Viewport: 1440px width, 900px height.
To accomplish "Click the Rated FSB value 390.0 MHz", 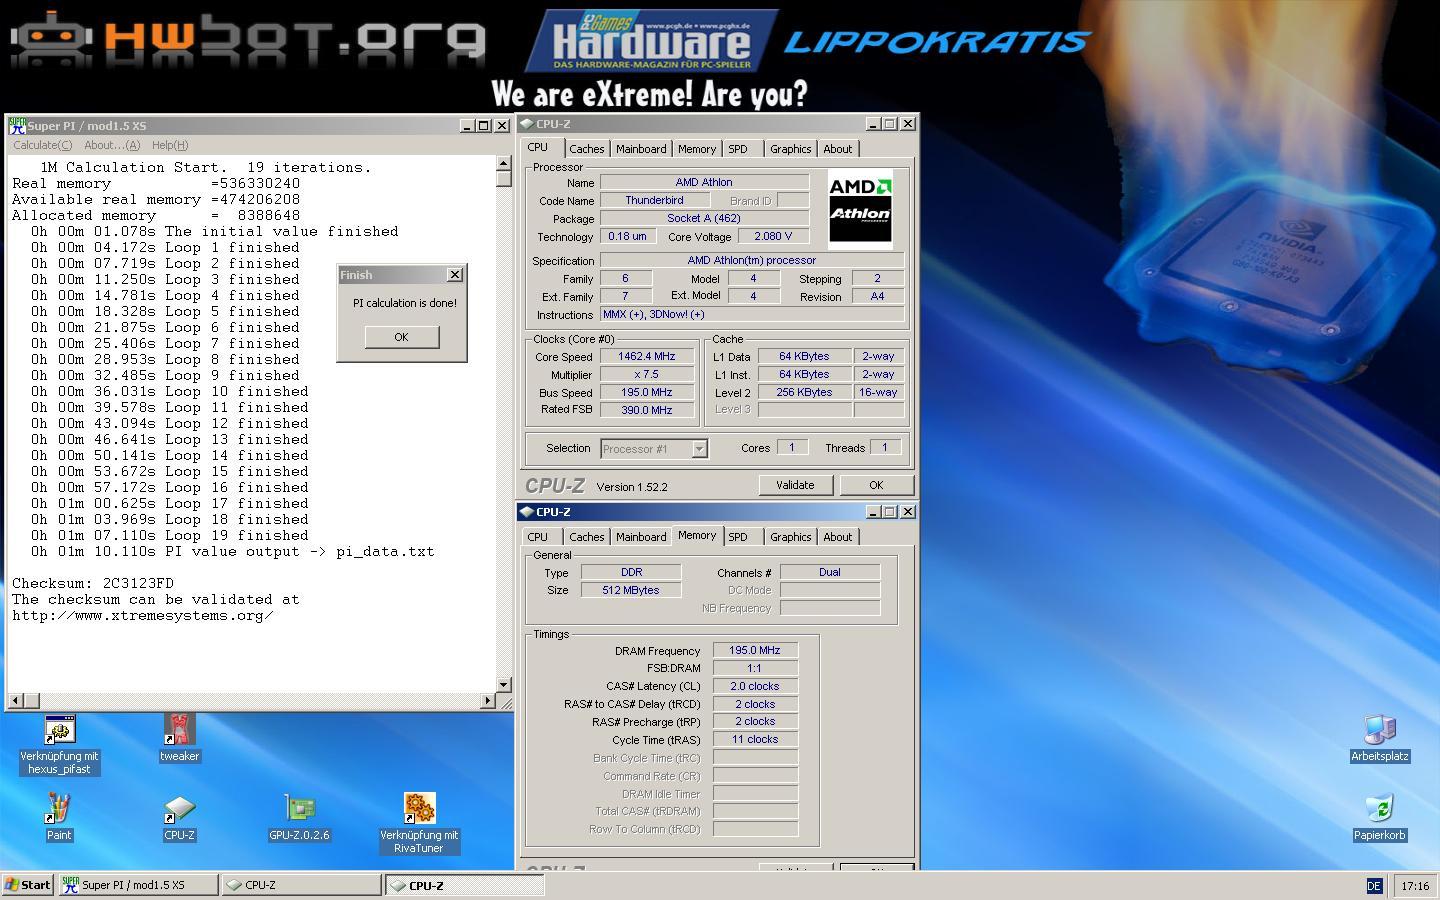I will (646, 410).
